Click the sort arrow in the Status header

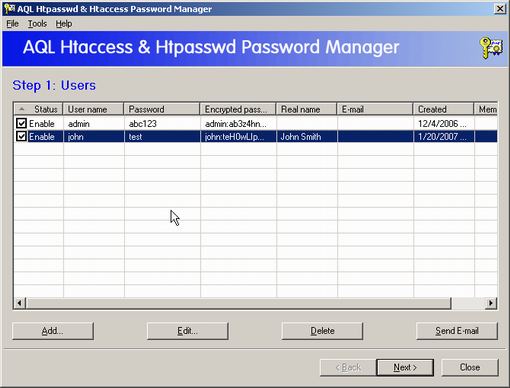click(22, 109)
